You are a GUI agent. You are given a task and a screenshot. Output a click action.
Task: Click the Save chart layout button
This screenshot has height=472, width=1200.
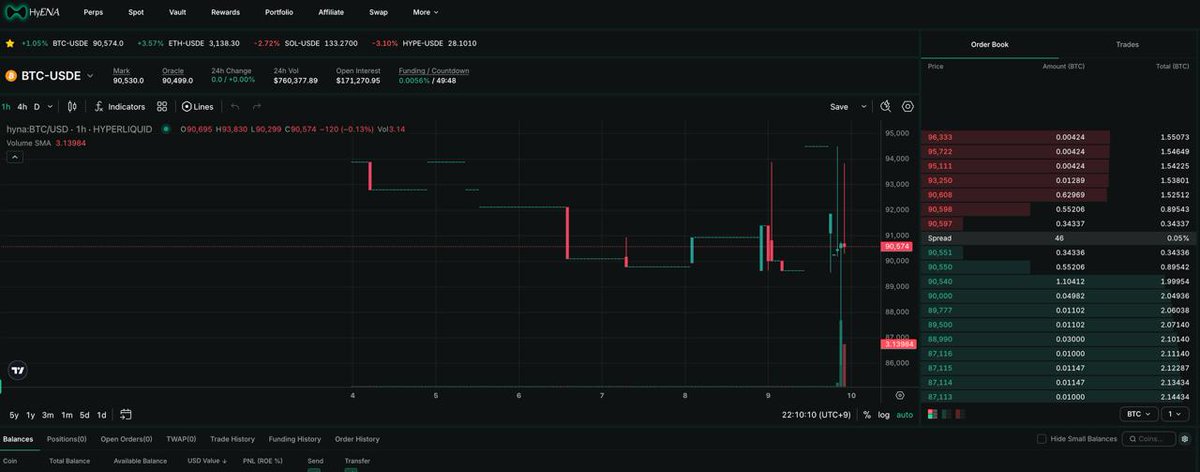[839, 106]
